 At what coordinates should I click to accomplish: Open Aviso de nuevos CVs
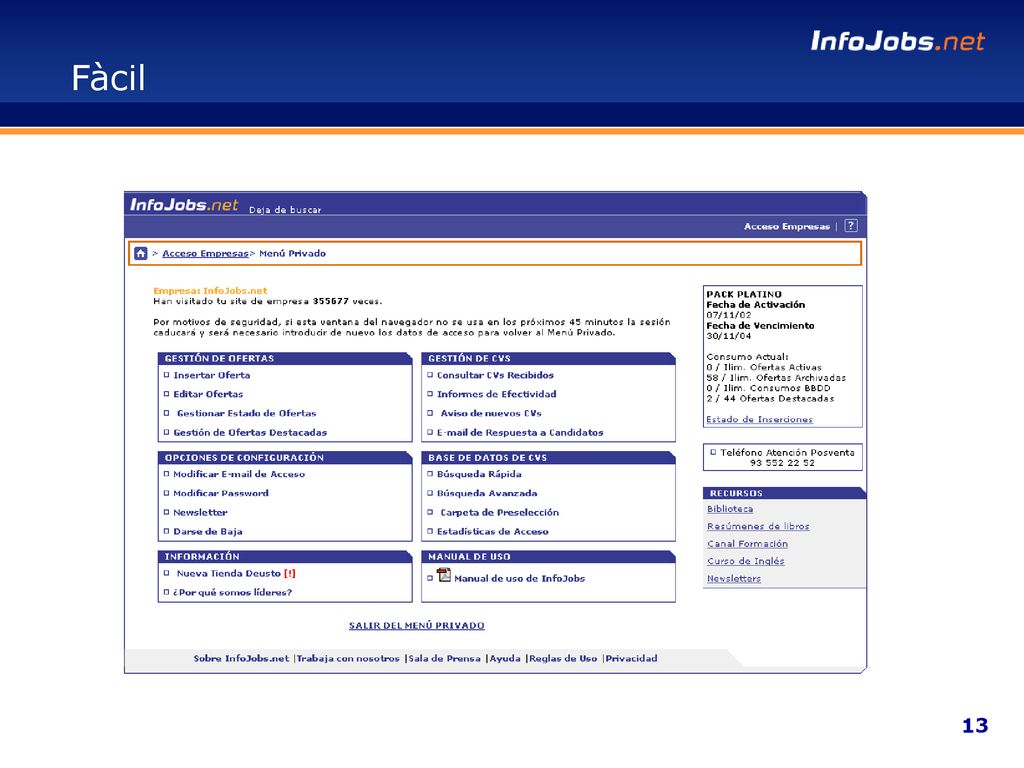click(x=490, y=413)
